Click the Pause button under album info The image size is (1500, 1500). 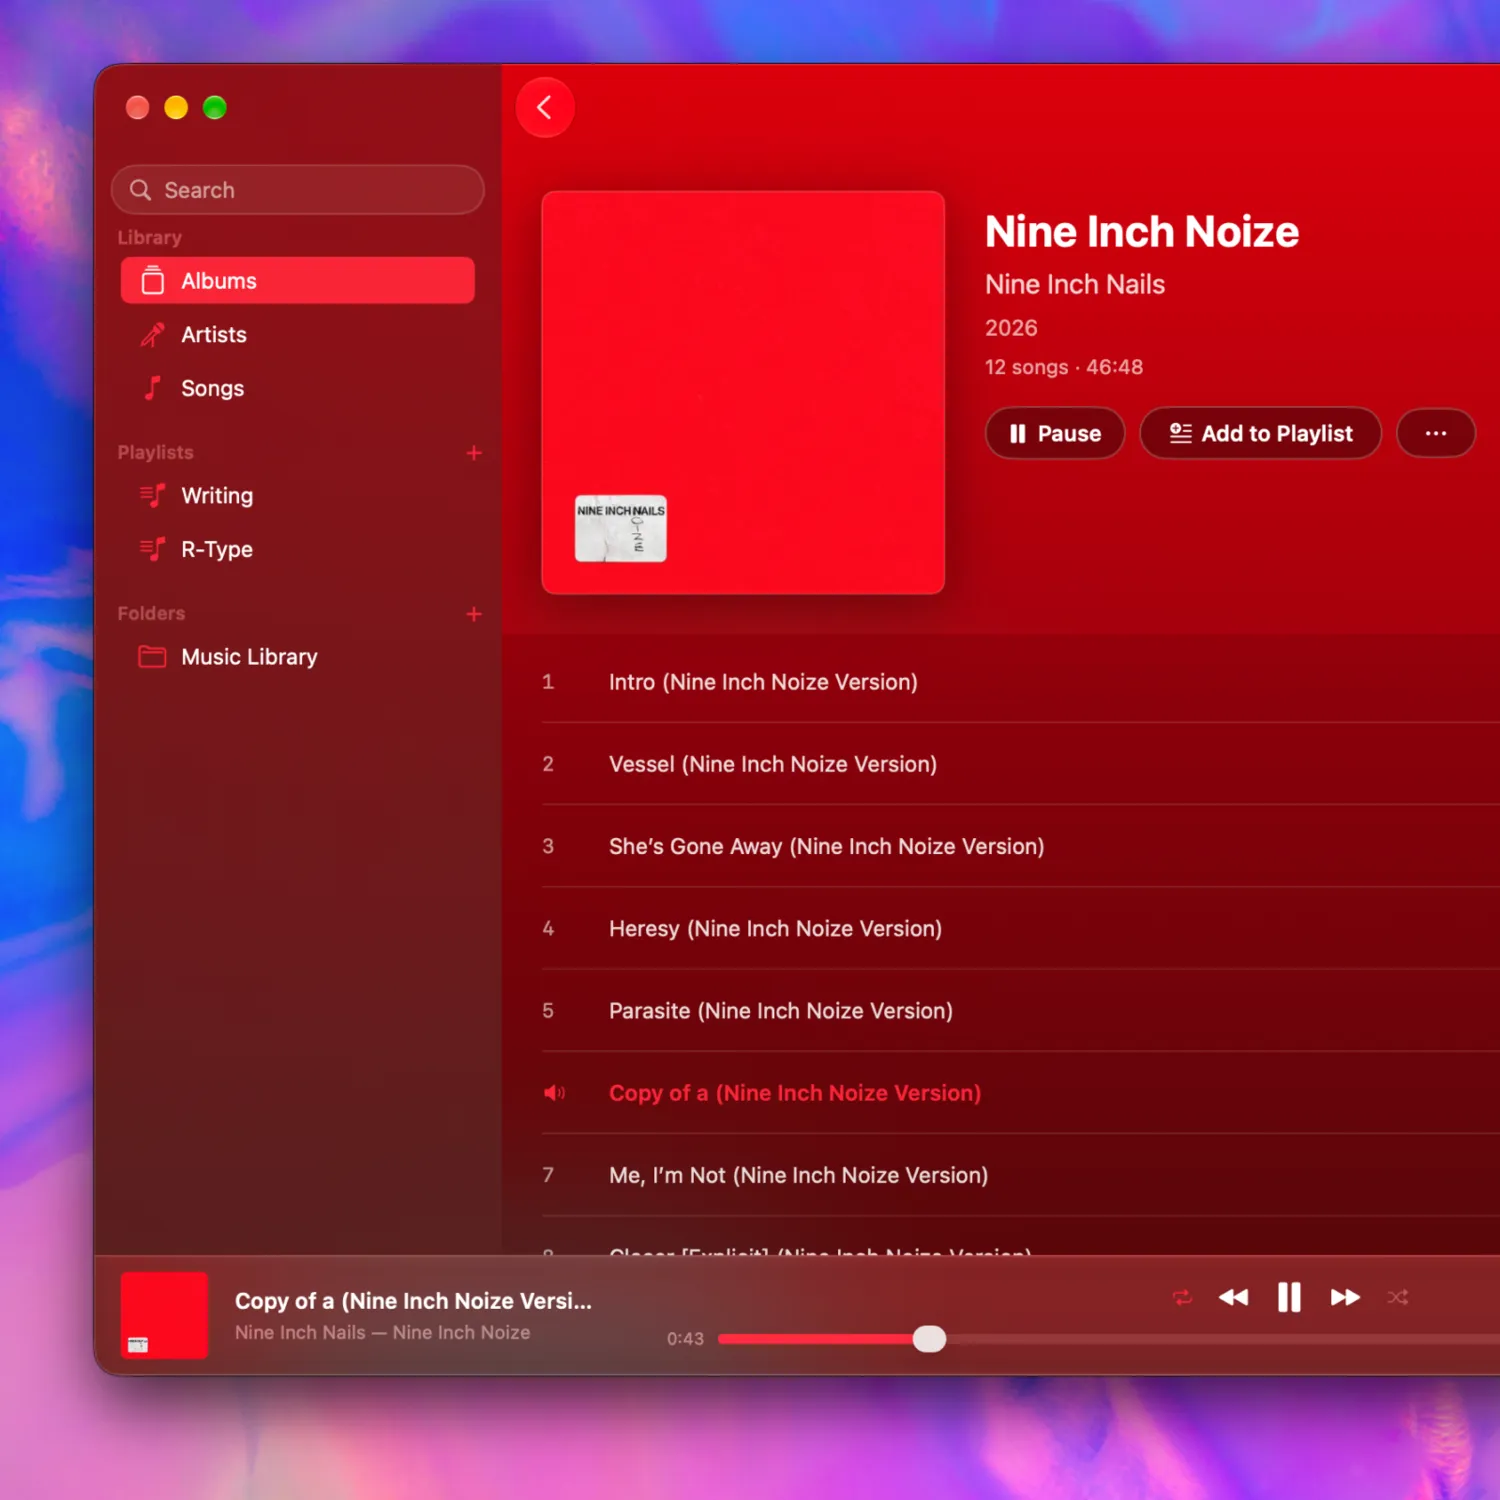pyautogui.click(x=1055, y=433)
